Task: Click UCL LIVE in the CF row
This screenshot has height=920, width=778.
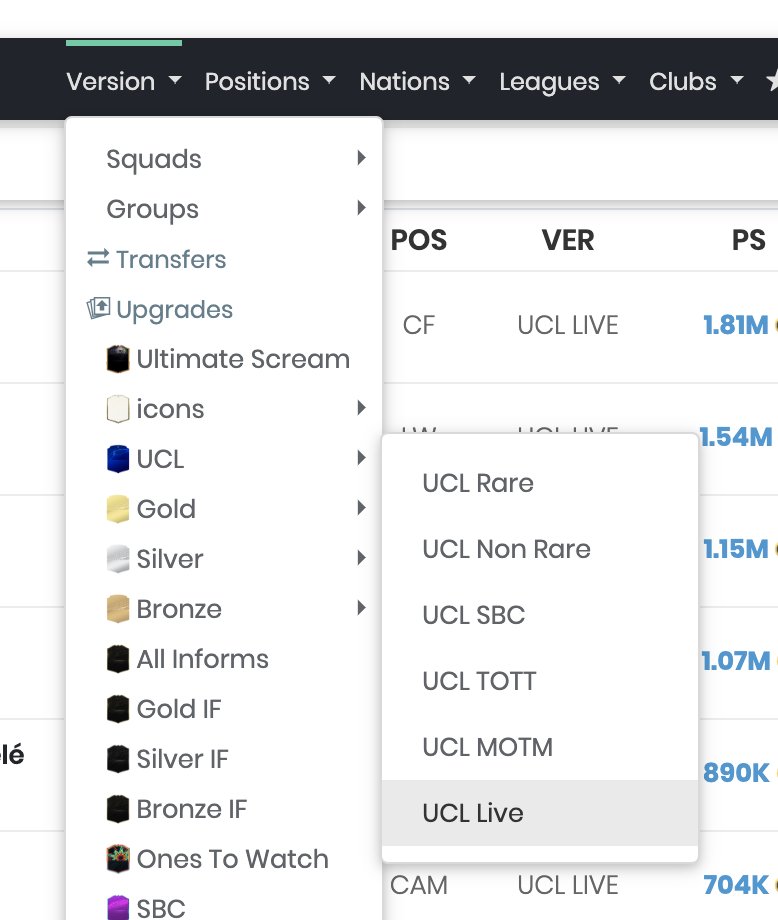Action: [568, 325]
